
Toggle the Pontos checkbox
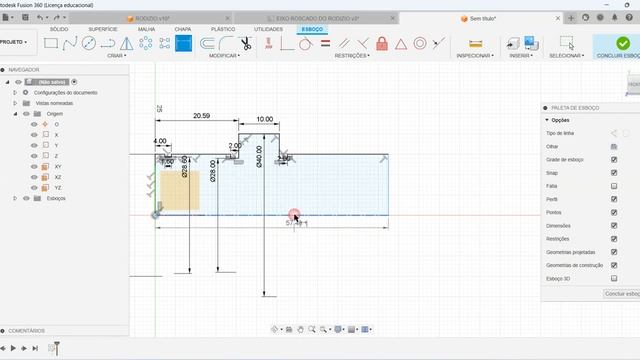point(614,212)
